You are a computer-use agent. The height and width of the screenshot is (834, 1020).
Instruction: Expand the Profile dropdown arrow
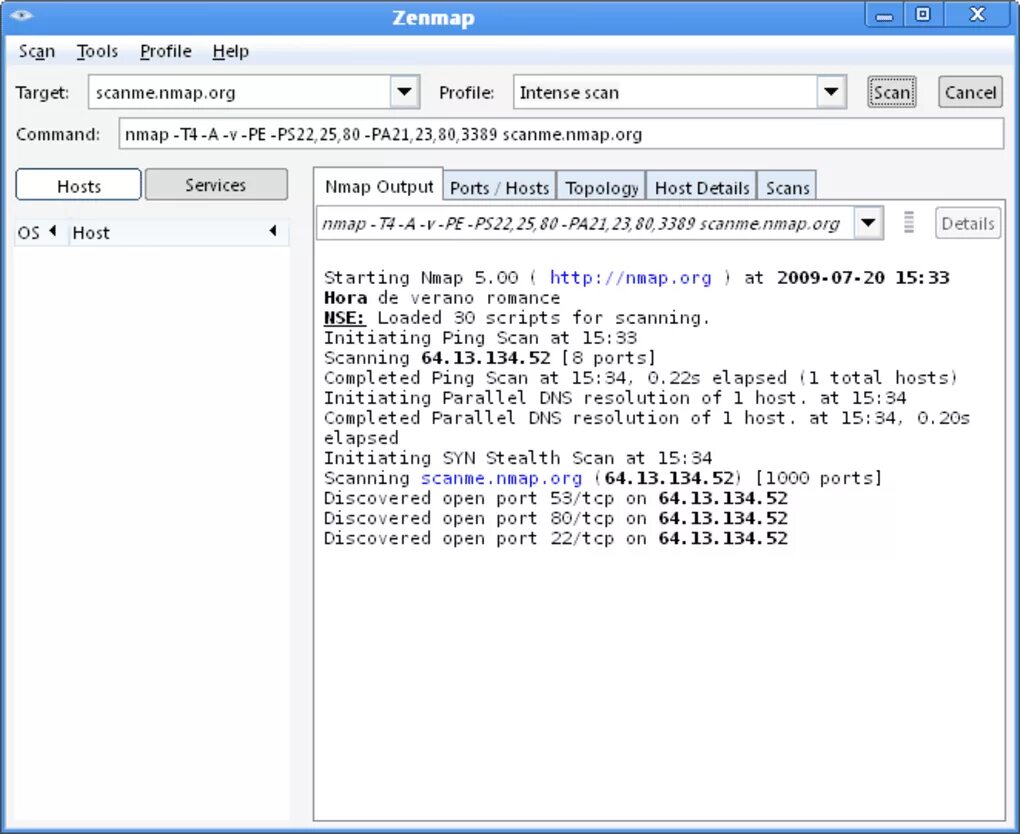point(831,92)
